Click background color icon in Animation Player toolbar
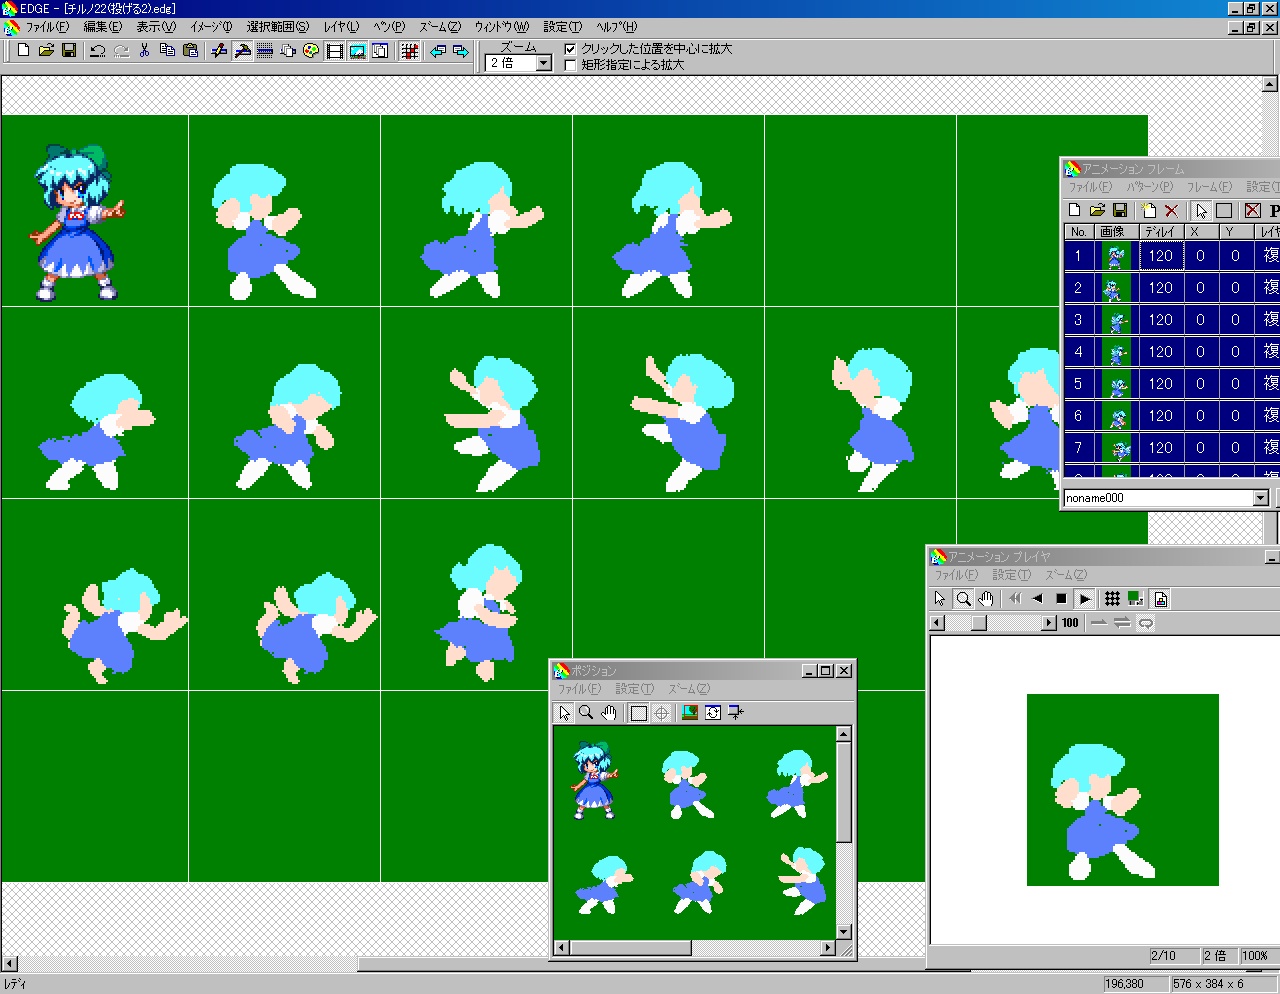This screenshot has height=994, width=1280. click(x=1135, y=598)
